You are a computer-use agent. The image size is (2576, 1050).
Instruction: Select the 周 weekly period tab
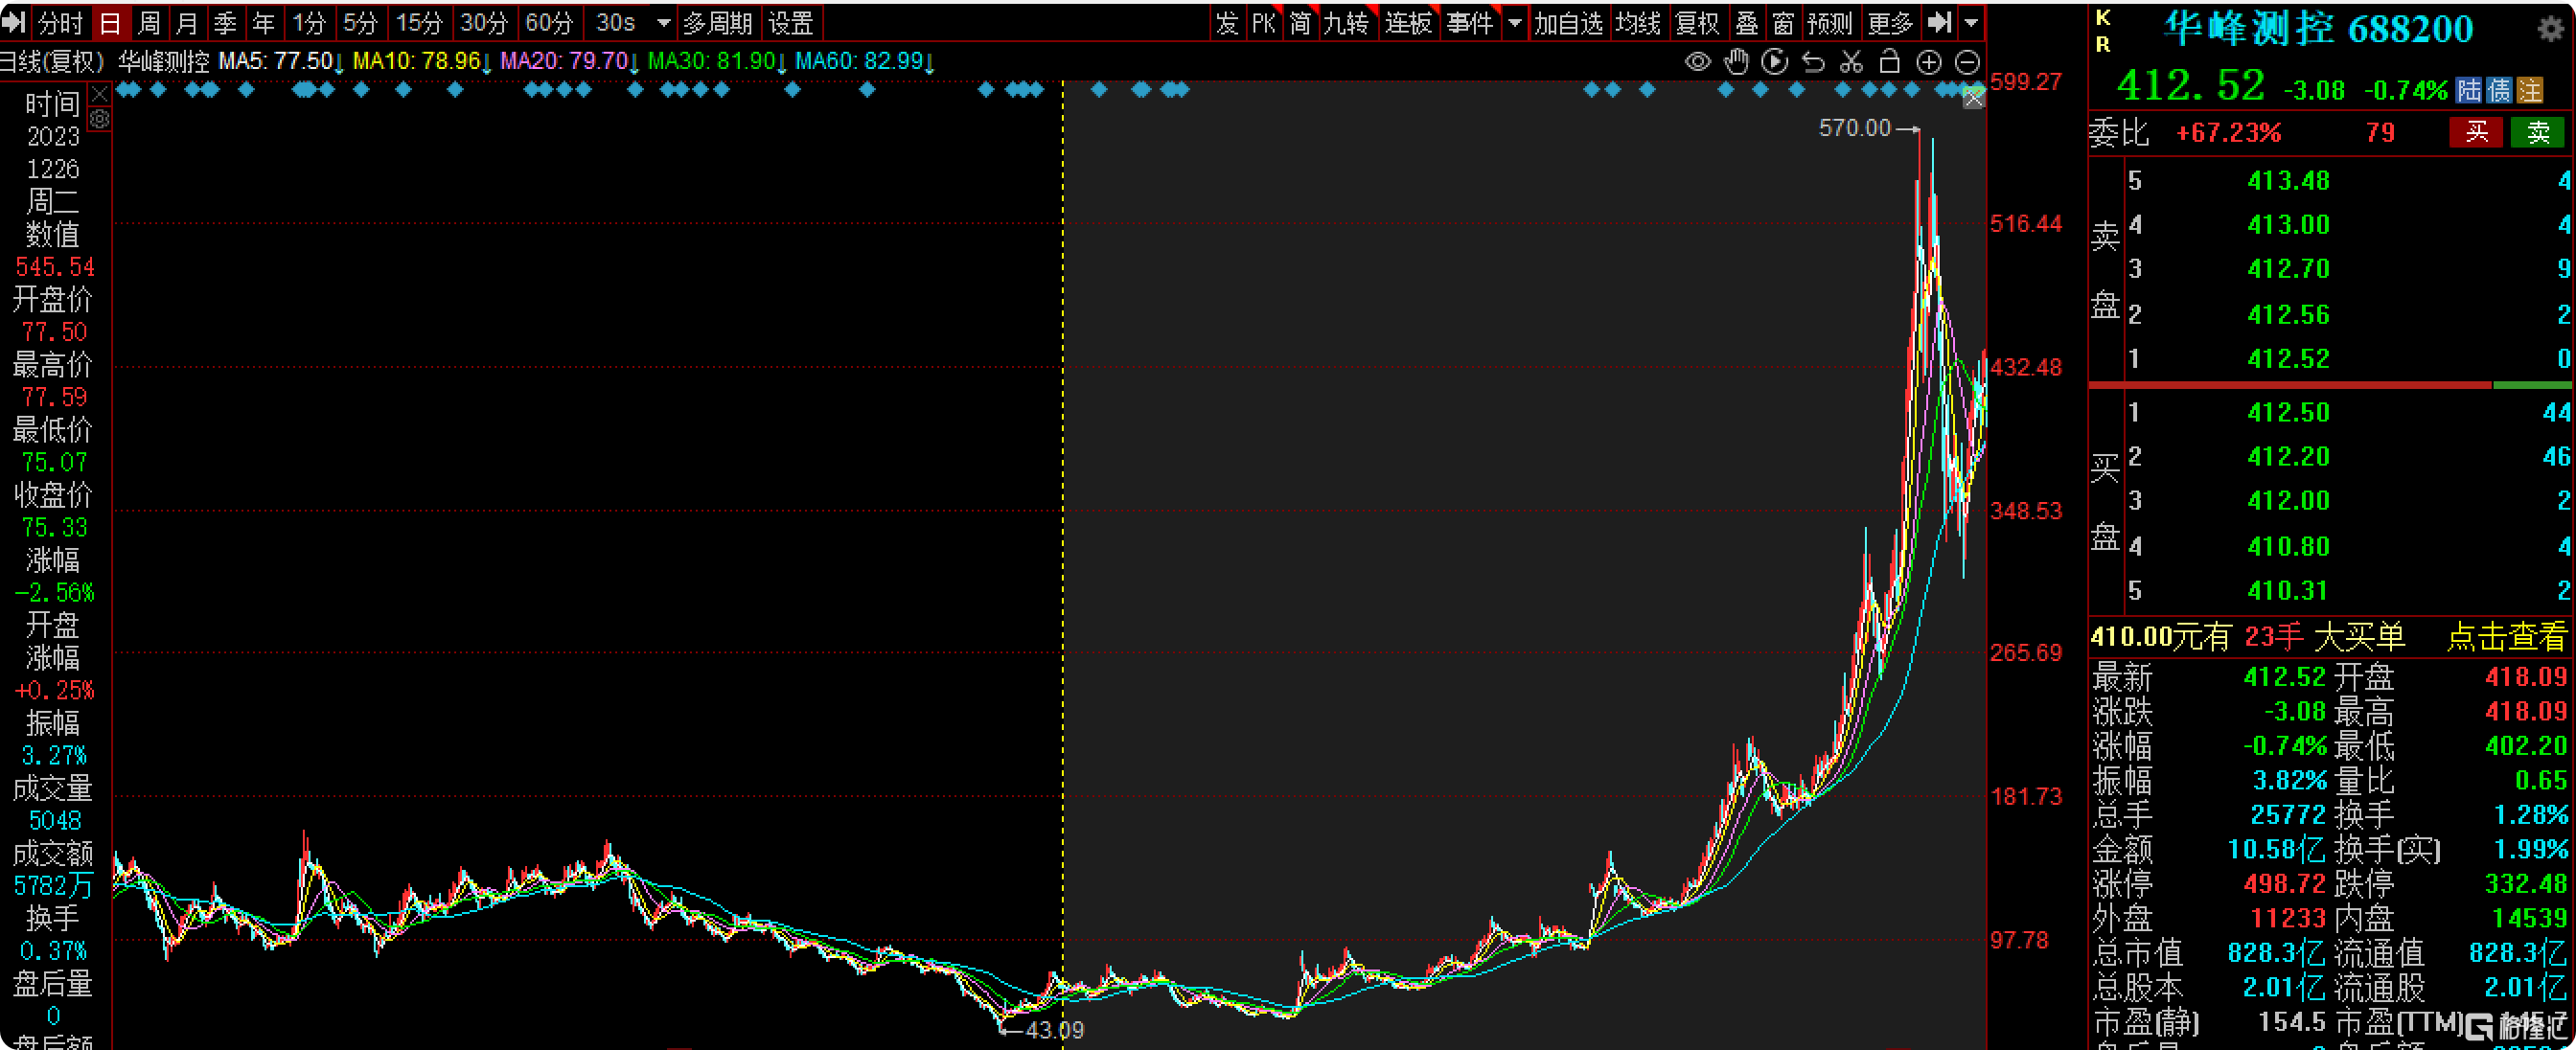149,22
